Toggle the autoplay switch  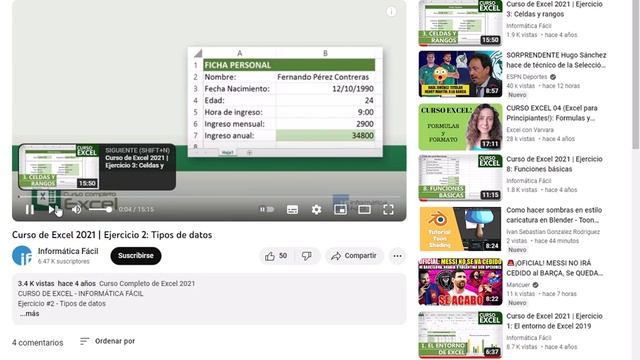click(x=267, y=210)
